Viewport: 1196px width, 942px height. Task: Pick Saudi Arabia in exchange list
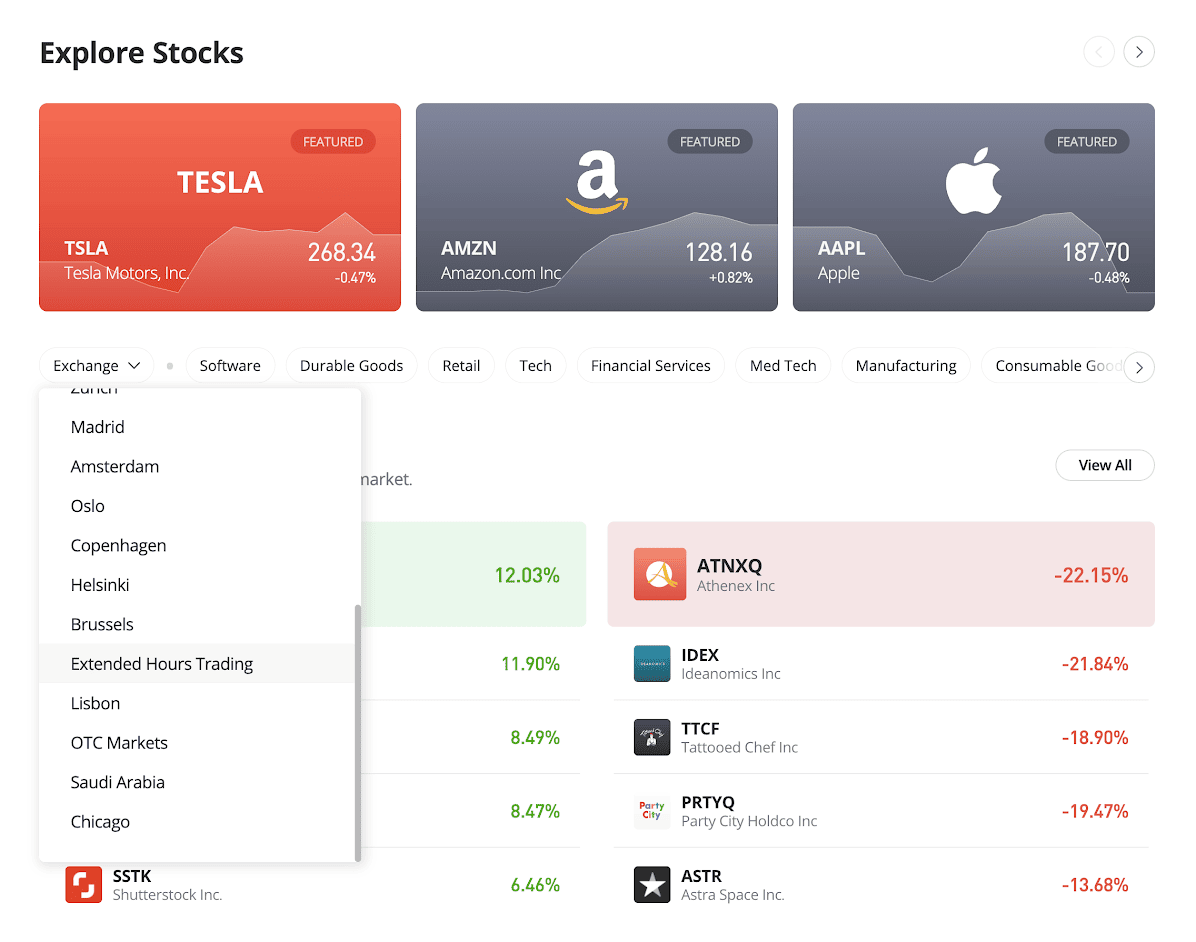[118, 782]
